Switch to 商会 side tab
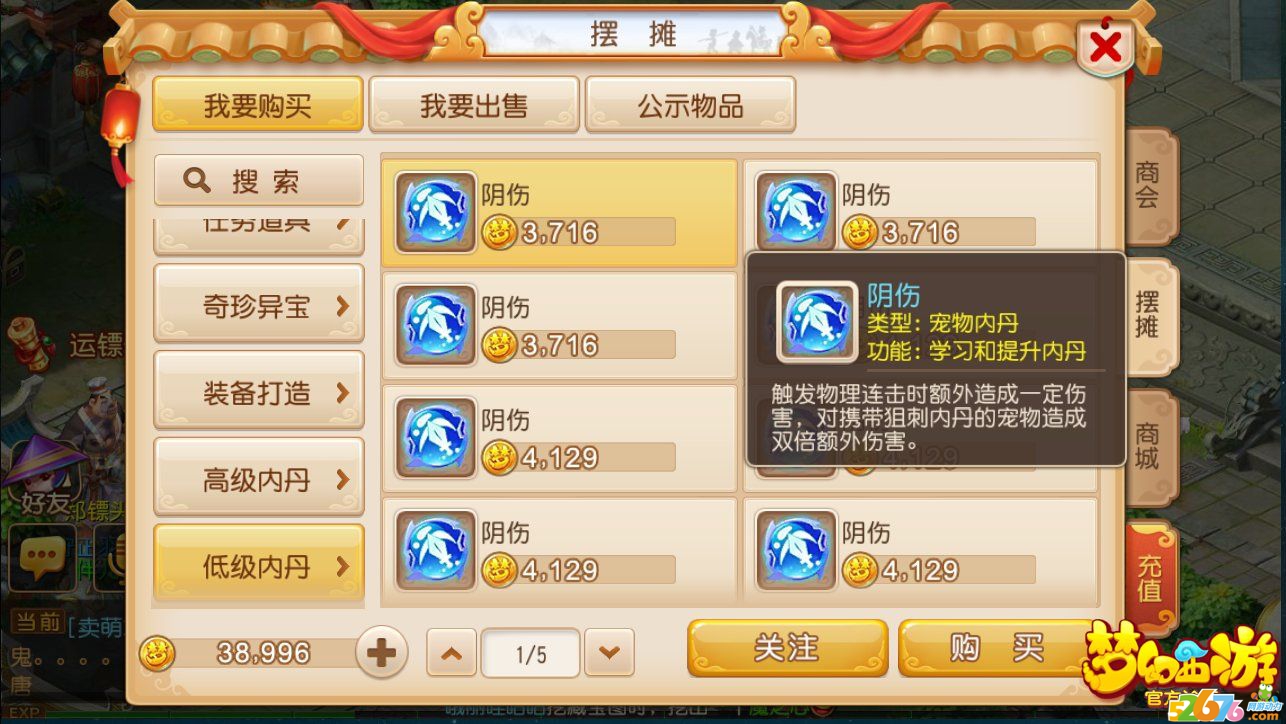Screen dimensions: 1286x724 point(1150,186)
